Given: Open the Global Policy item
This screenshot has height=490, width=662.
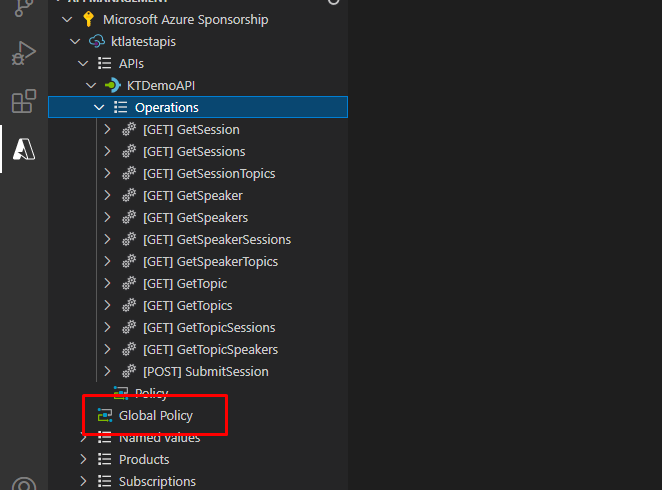Looking at the screenshot, I should point(156,415).
